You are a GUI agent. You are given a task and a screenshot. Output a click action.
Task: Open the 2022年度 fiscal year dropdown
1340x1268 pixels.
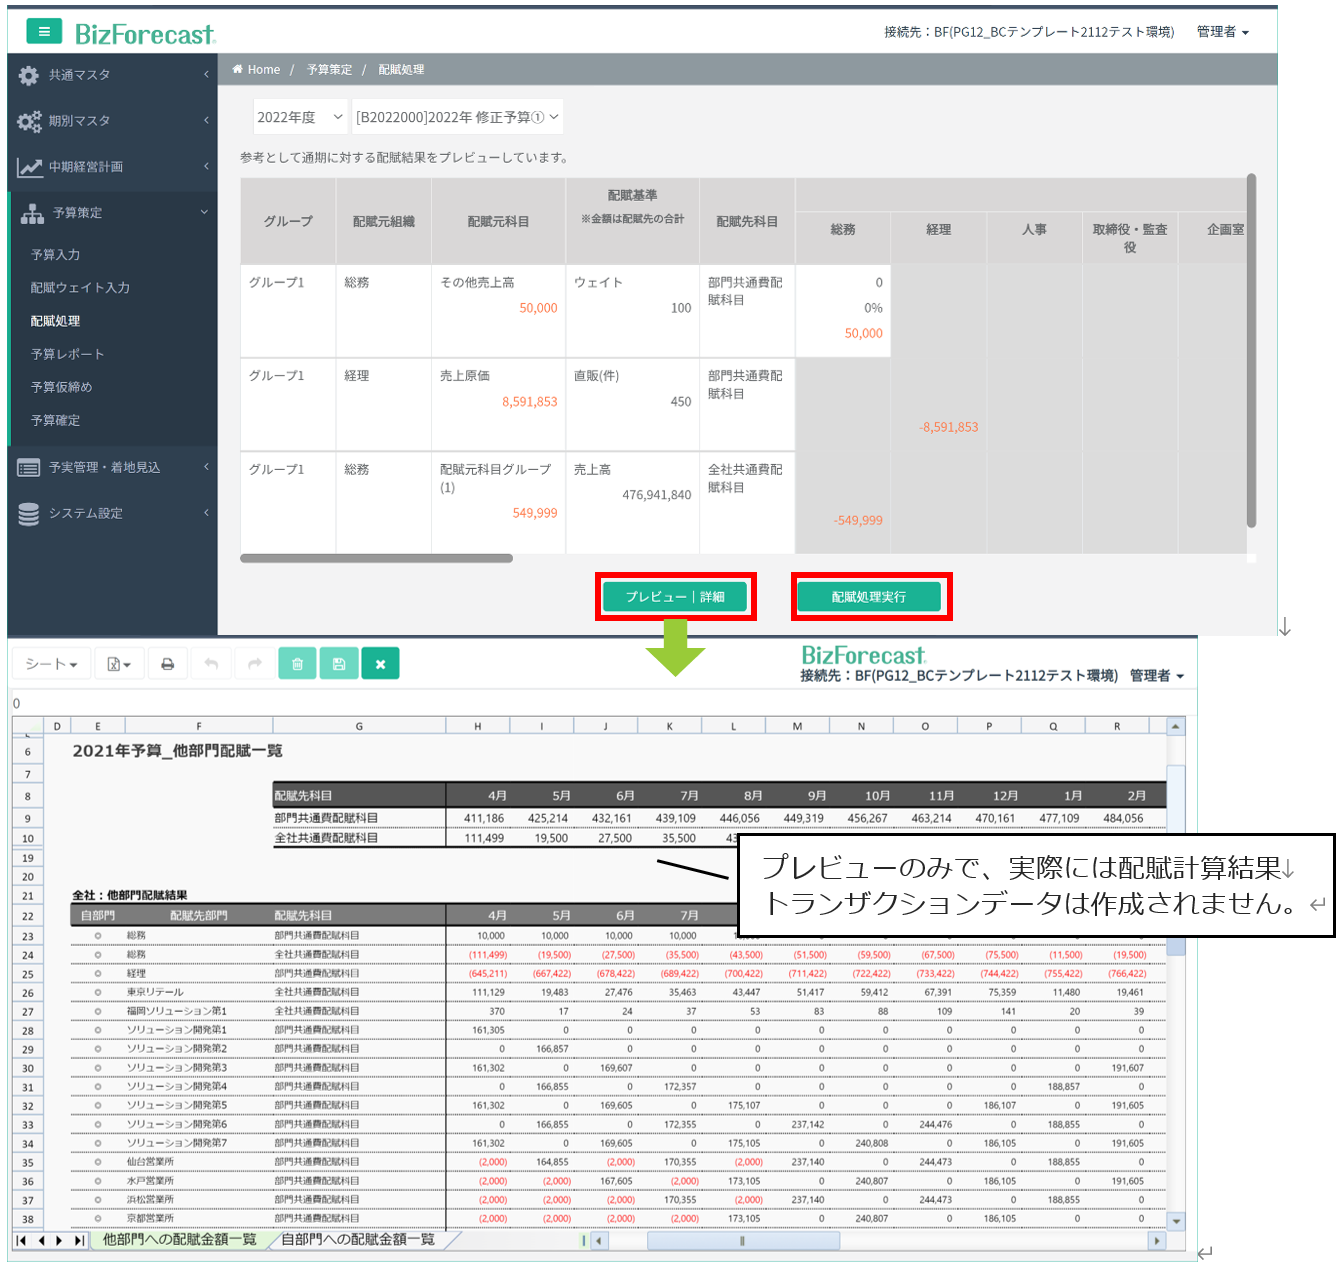coord(300,117)
